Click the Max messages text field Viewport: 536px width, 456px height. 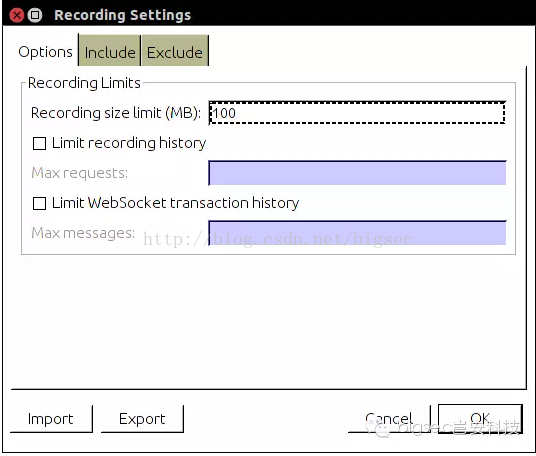tap(357, 233)
